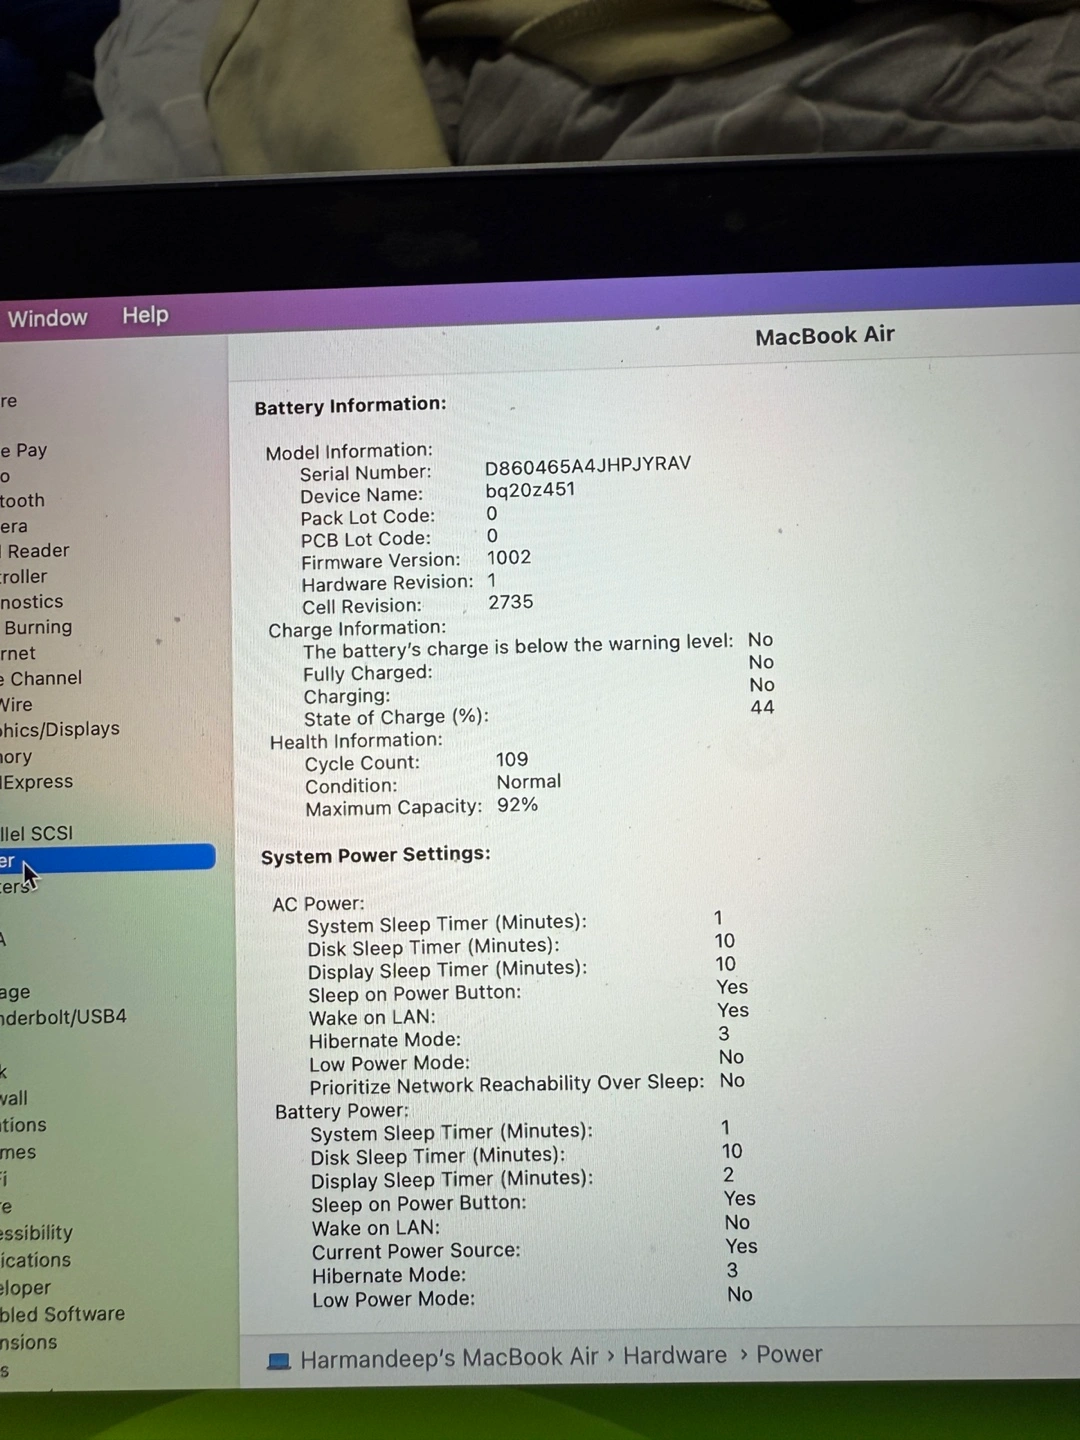Viewport: 1080px width, 1440px height.
Task: Select the Diagnostics sidebar item
Action: pyautogui.click(x=31, y=602)
